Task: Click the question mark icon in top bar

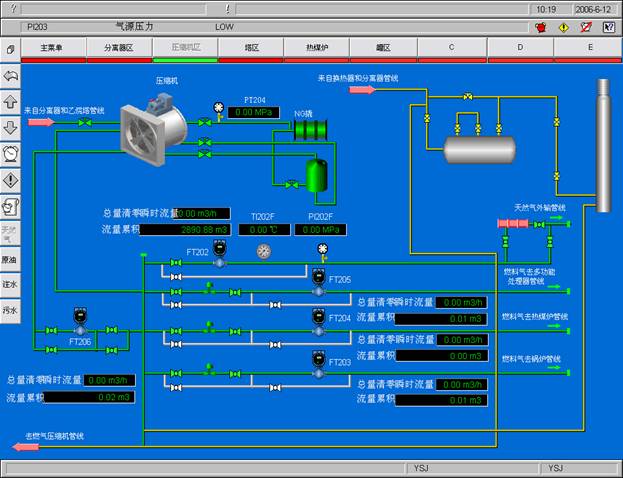Action: click(x=14, y=8)
